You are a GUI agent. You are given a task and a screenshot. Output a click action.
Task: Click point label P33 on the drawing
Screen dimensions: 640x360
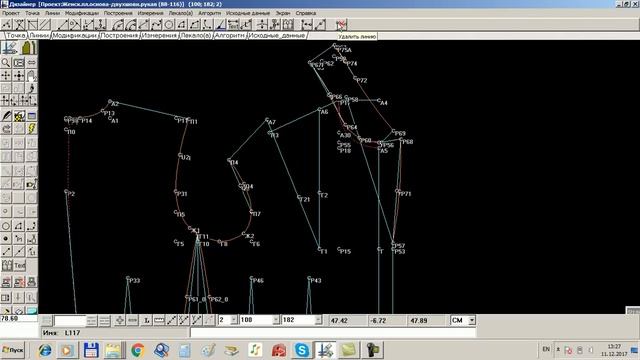click(134, 280)
